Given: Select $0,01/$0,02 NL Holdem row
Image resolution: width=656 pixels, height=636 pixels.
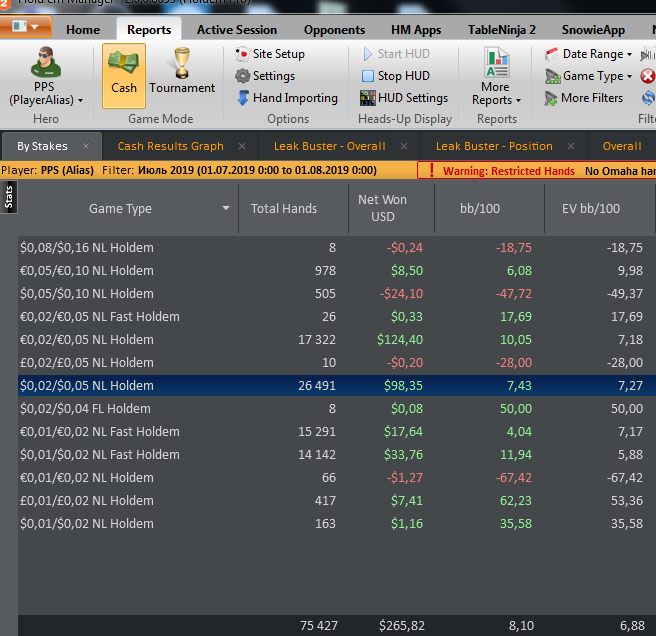Looking at the screenshot, I should coord(337,523).
